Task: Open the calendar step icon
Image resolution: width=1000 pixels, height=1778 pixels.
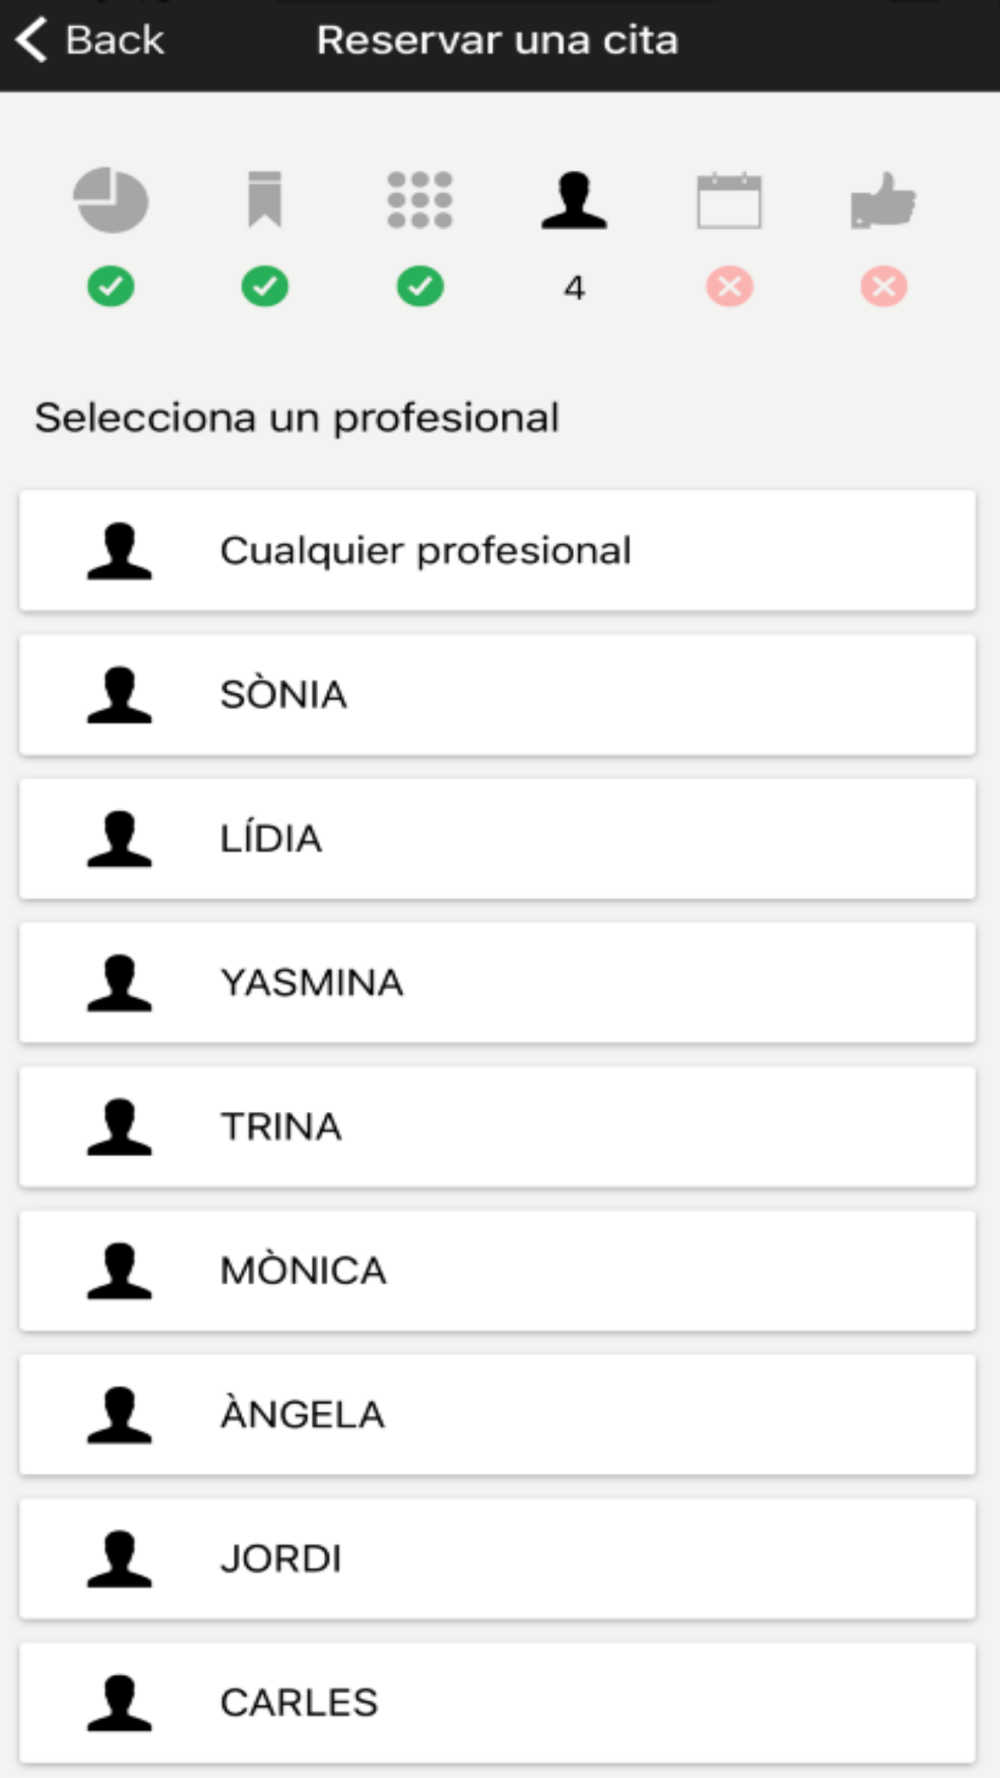Action: pyautogui.click(x=729, y=200)
